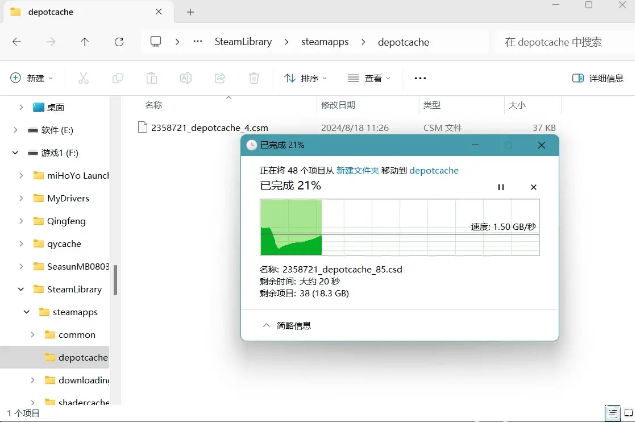Refresh the current folder view
The width and height of the screenshot is (635, 423).
[119, 42]
